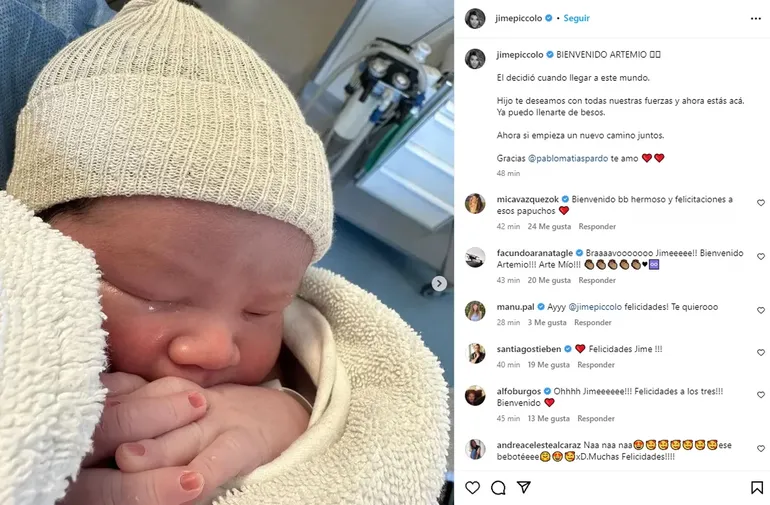
Task: Share the post via paper plane icon
Action: pyautogui.click(x=524, y=487)
